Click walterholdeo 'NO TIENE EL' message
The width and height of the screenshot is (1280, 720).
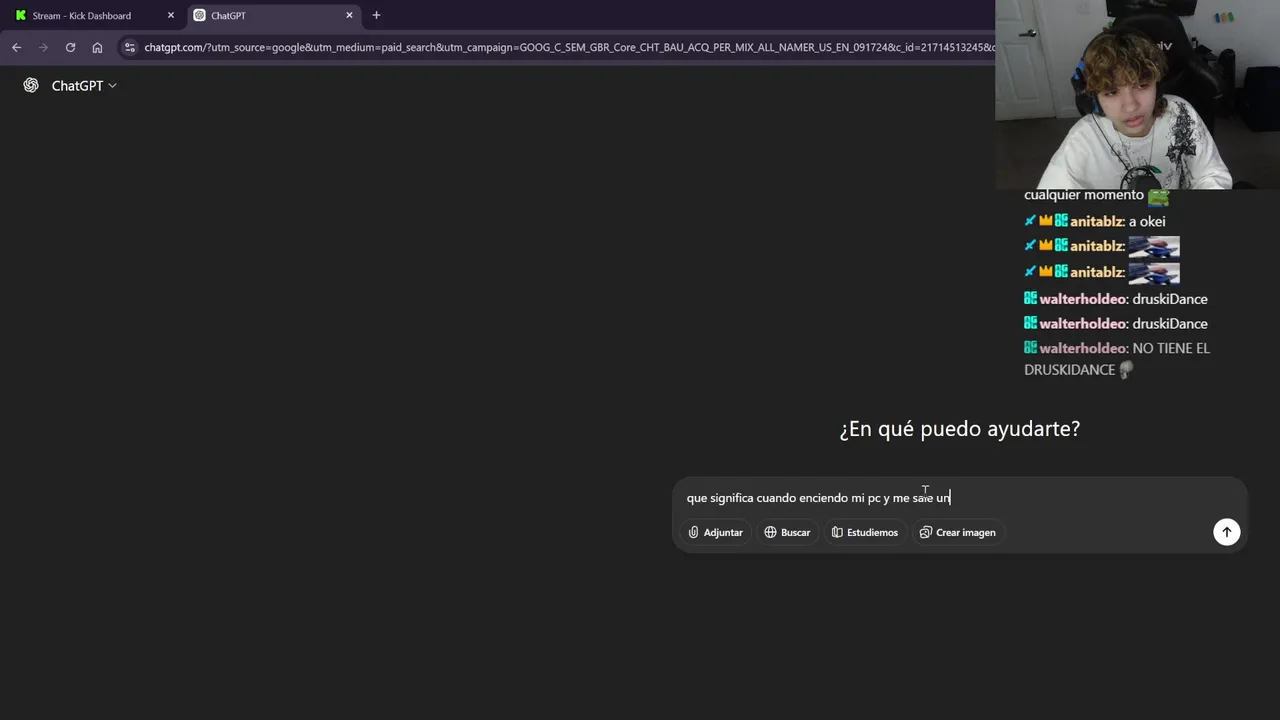[x=1117, y=358]
